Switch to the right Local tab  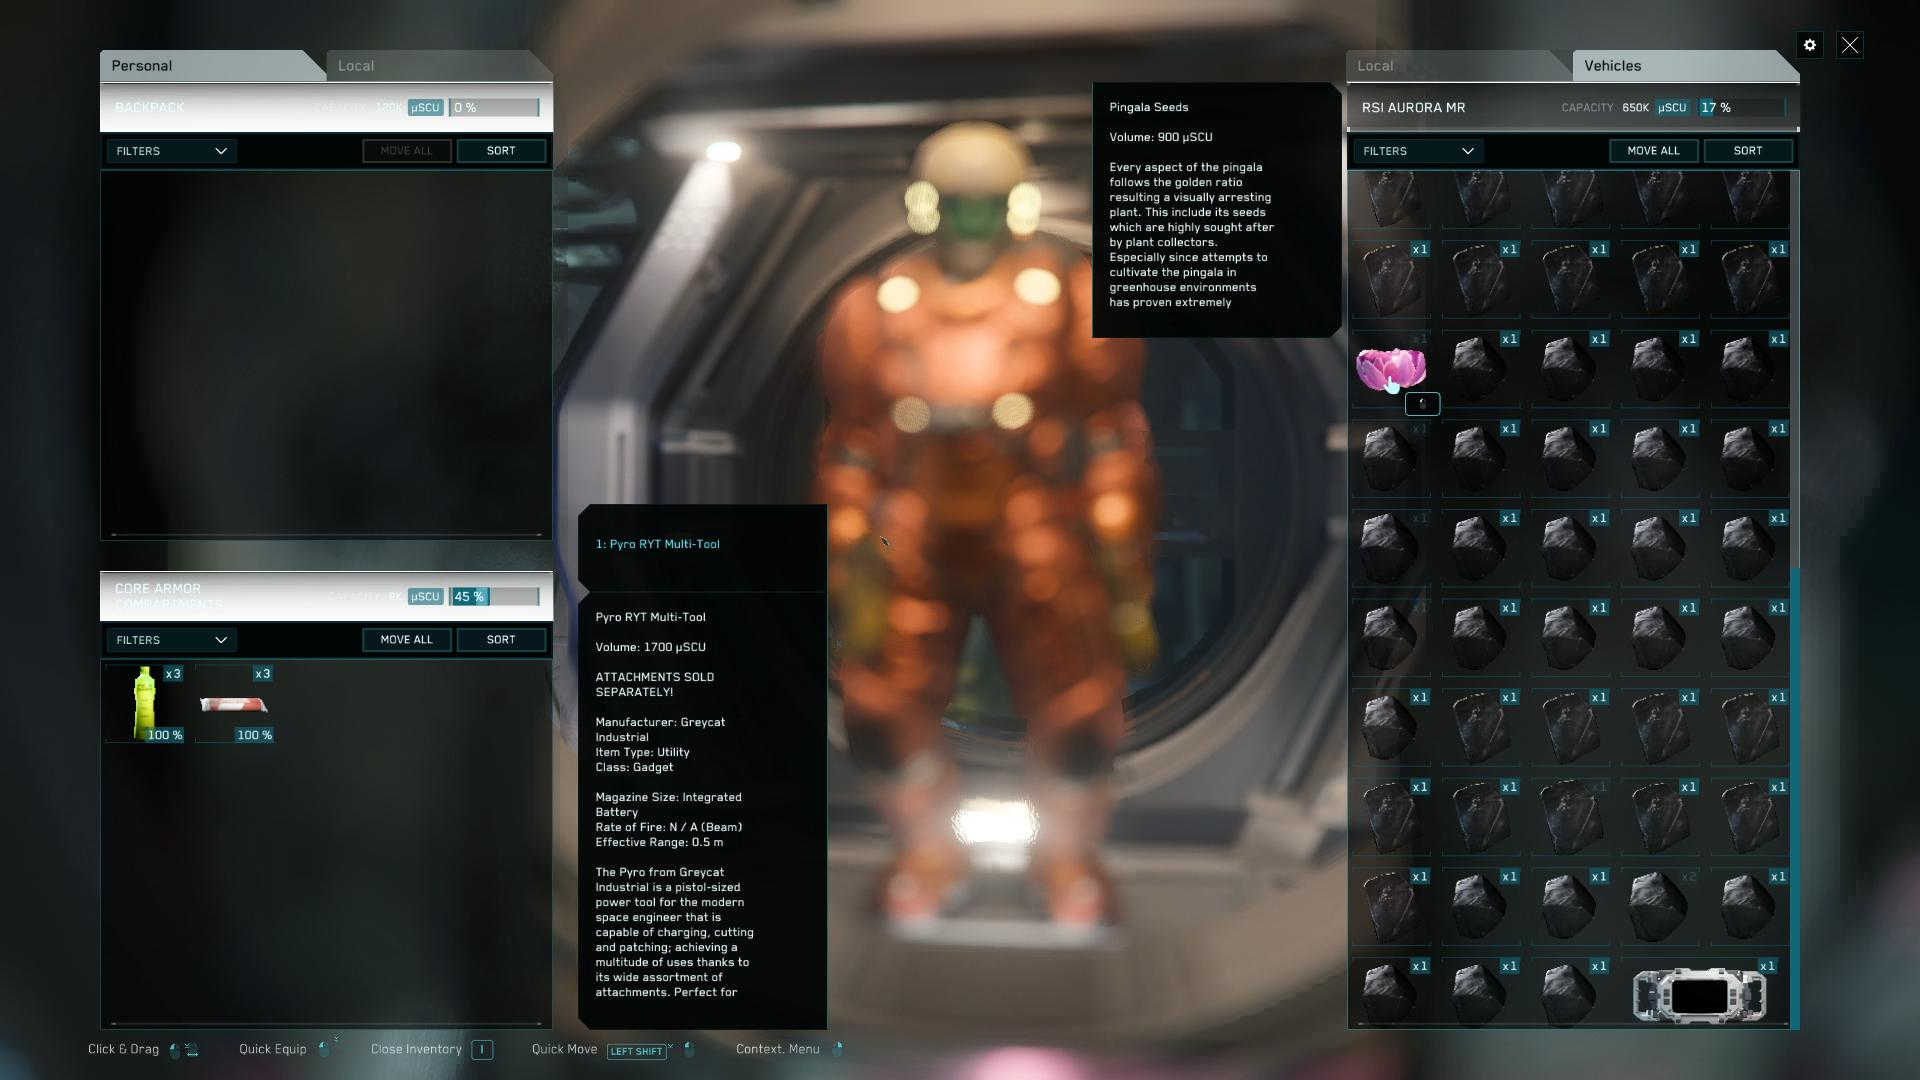[x=1458, y=65]
